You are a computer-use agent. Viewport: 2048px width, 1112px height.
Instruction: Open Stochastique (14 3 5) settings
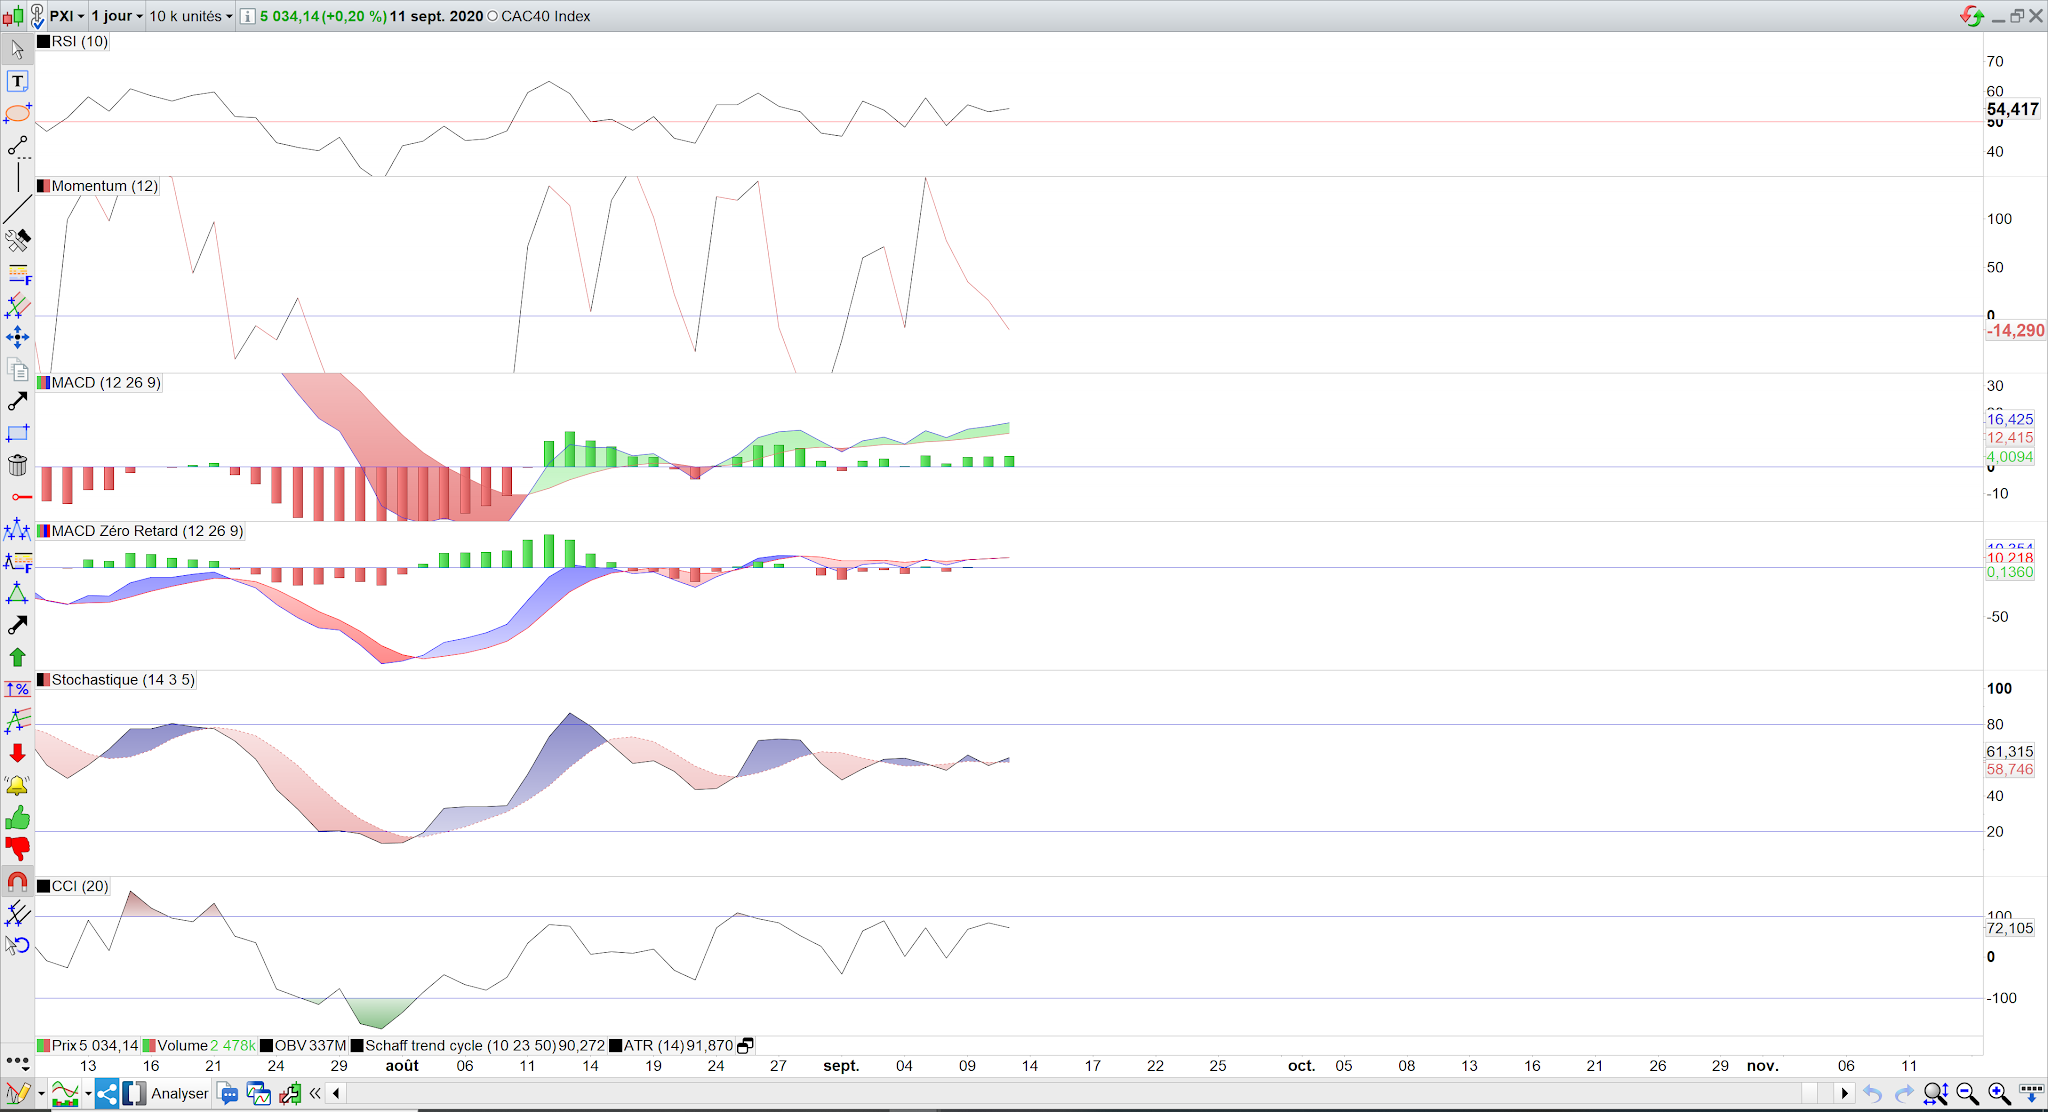click(116, 680)
